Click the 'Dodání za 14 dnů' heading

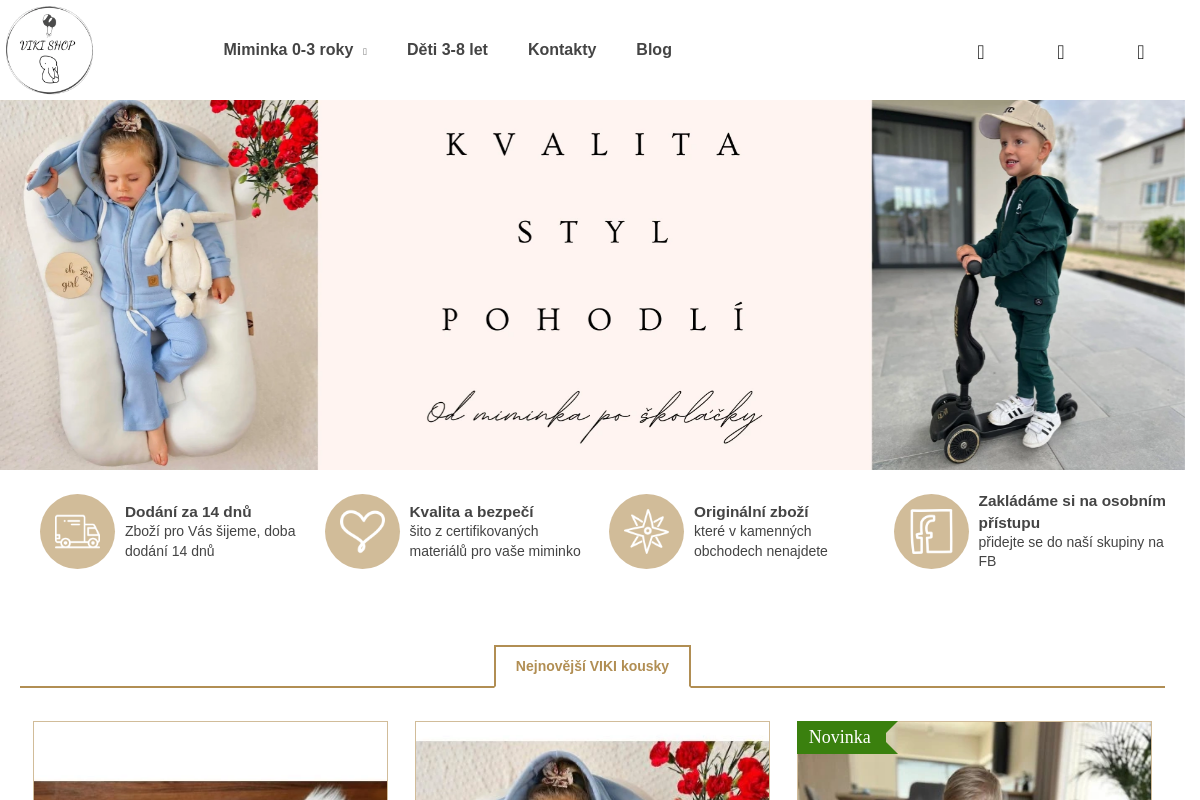coord(188,512)
